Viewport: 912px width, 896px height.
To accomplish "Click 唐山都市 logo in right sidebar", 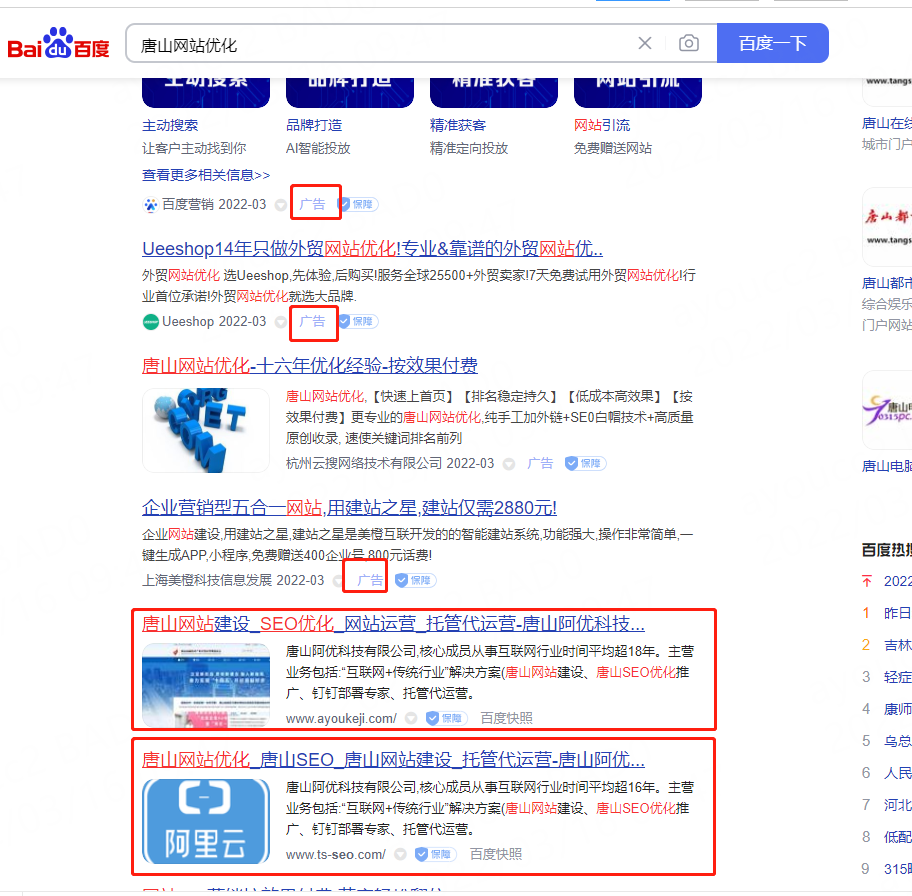I will pyautogui.click(x=888, y=227).
